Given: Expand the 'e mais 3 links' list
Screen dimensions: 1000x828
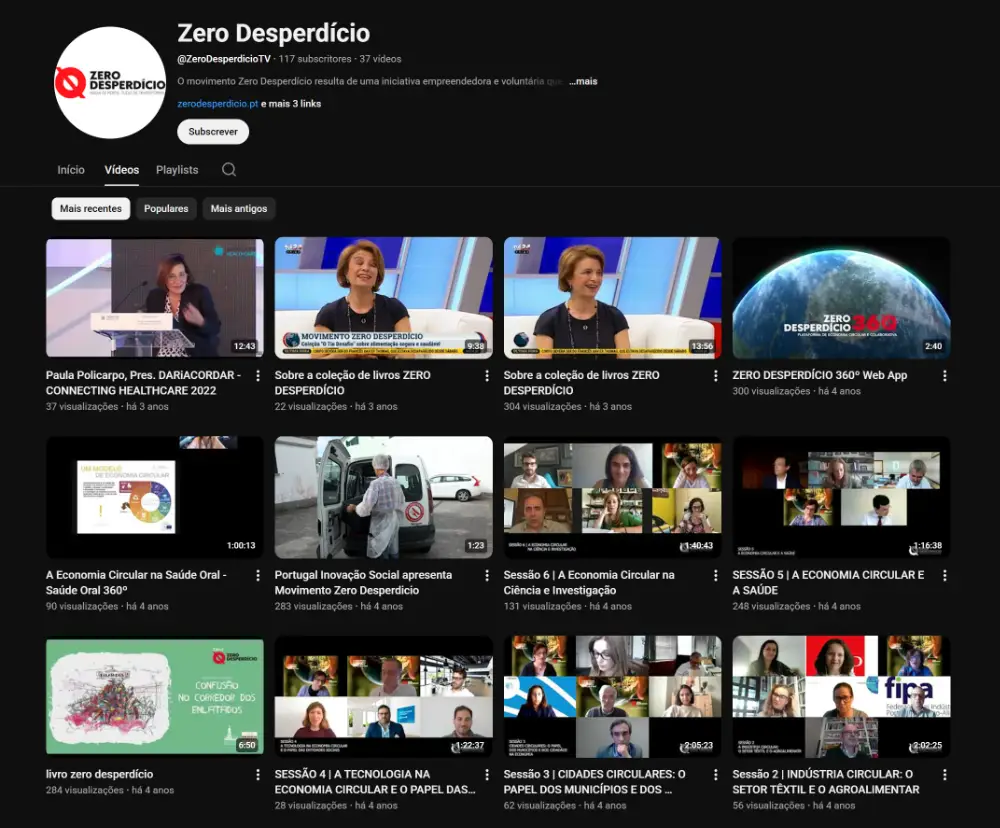Looking at the screenshot, I should pos(291,104).
